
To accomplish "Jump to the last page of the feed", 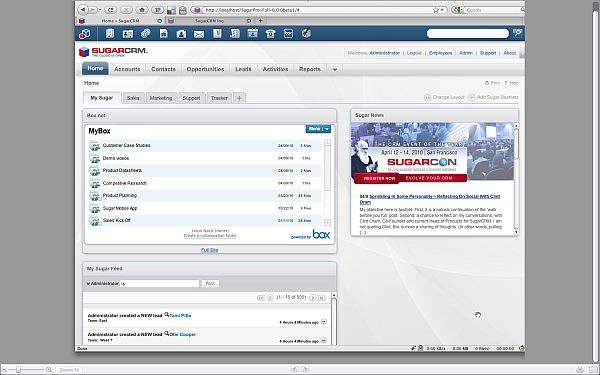I will (321, 298).
